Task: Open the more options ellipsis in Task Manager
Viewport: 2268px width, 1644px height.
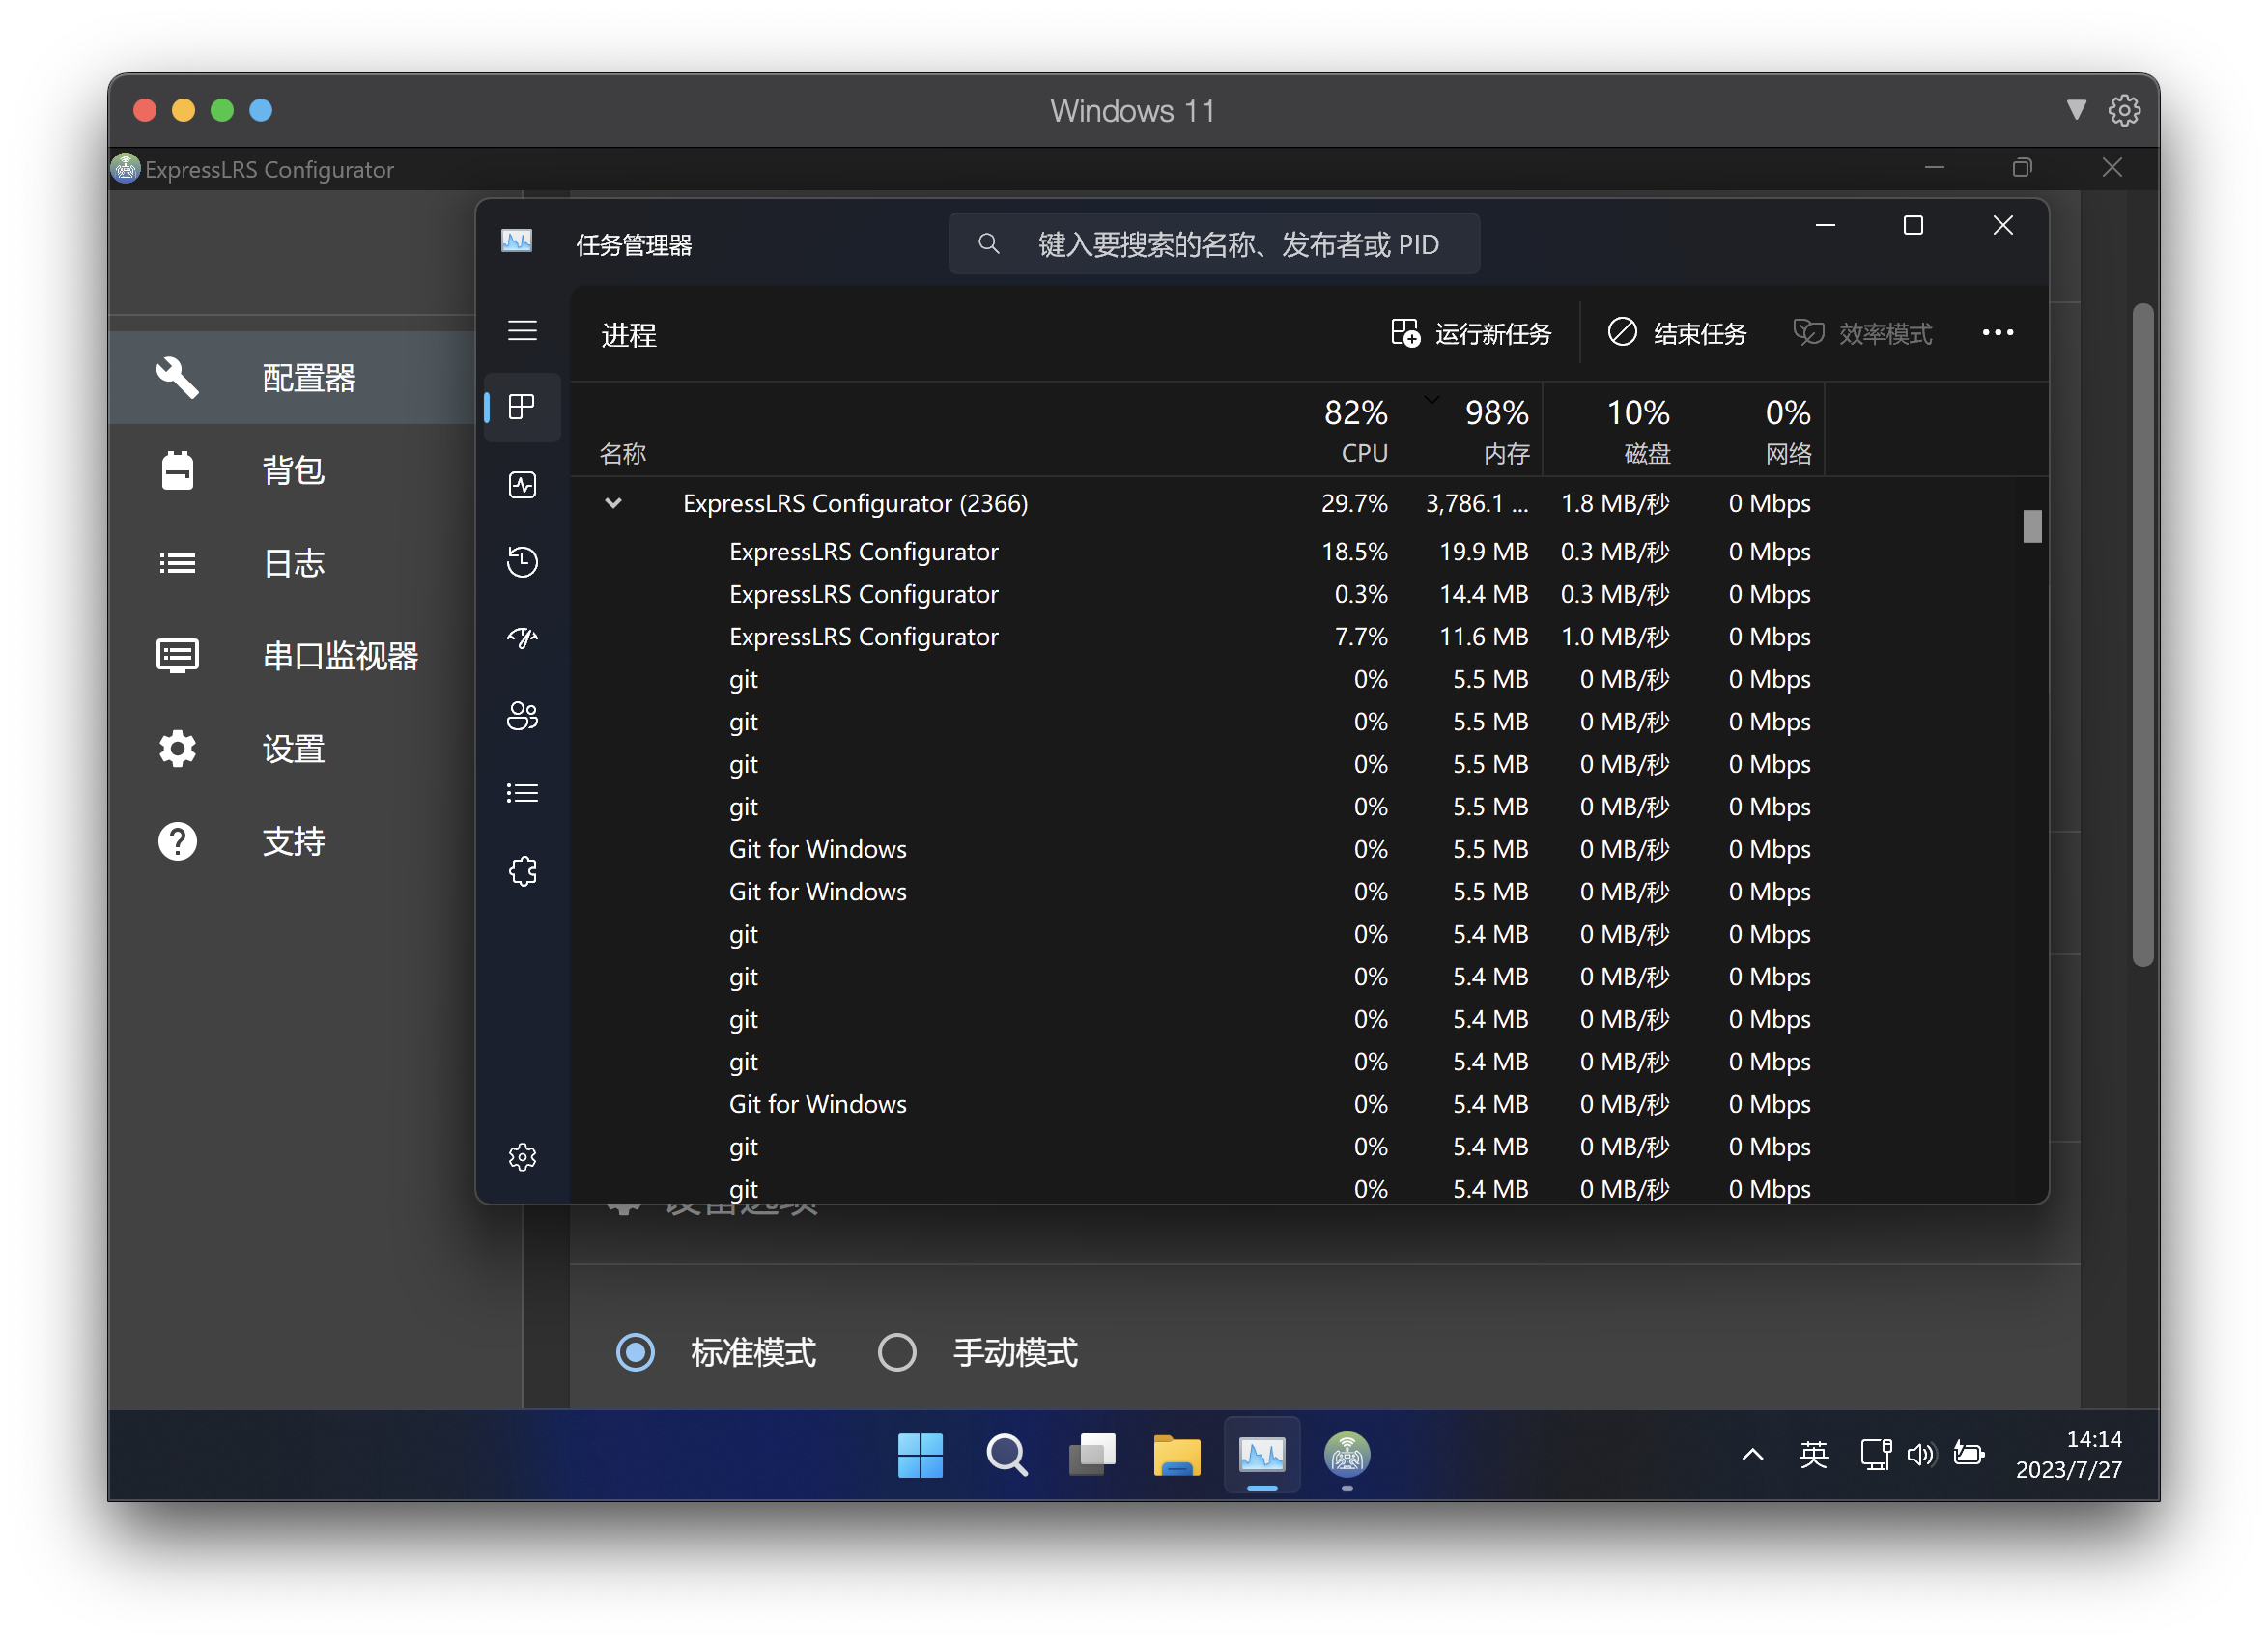Action: 1997,333
